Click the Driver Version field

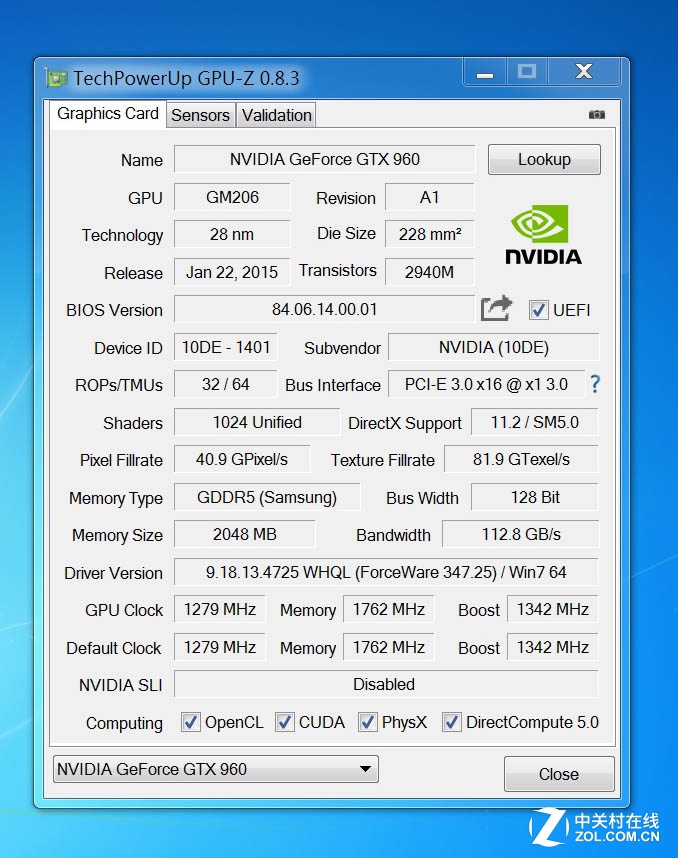[x=386, y=572]
